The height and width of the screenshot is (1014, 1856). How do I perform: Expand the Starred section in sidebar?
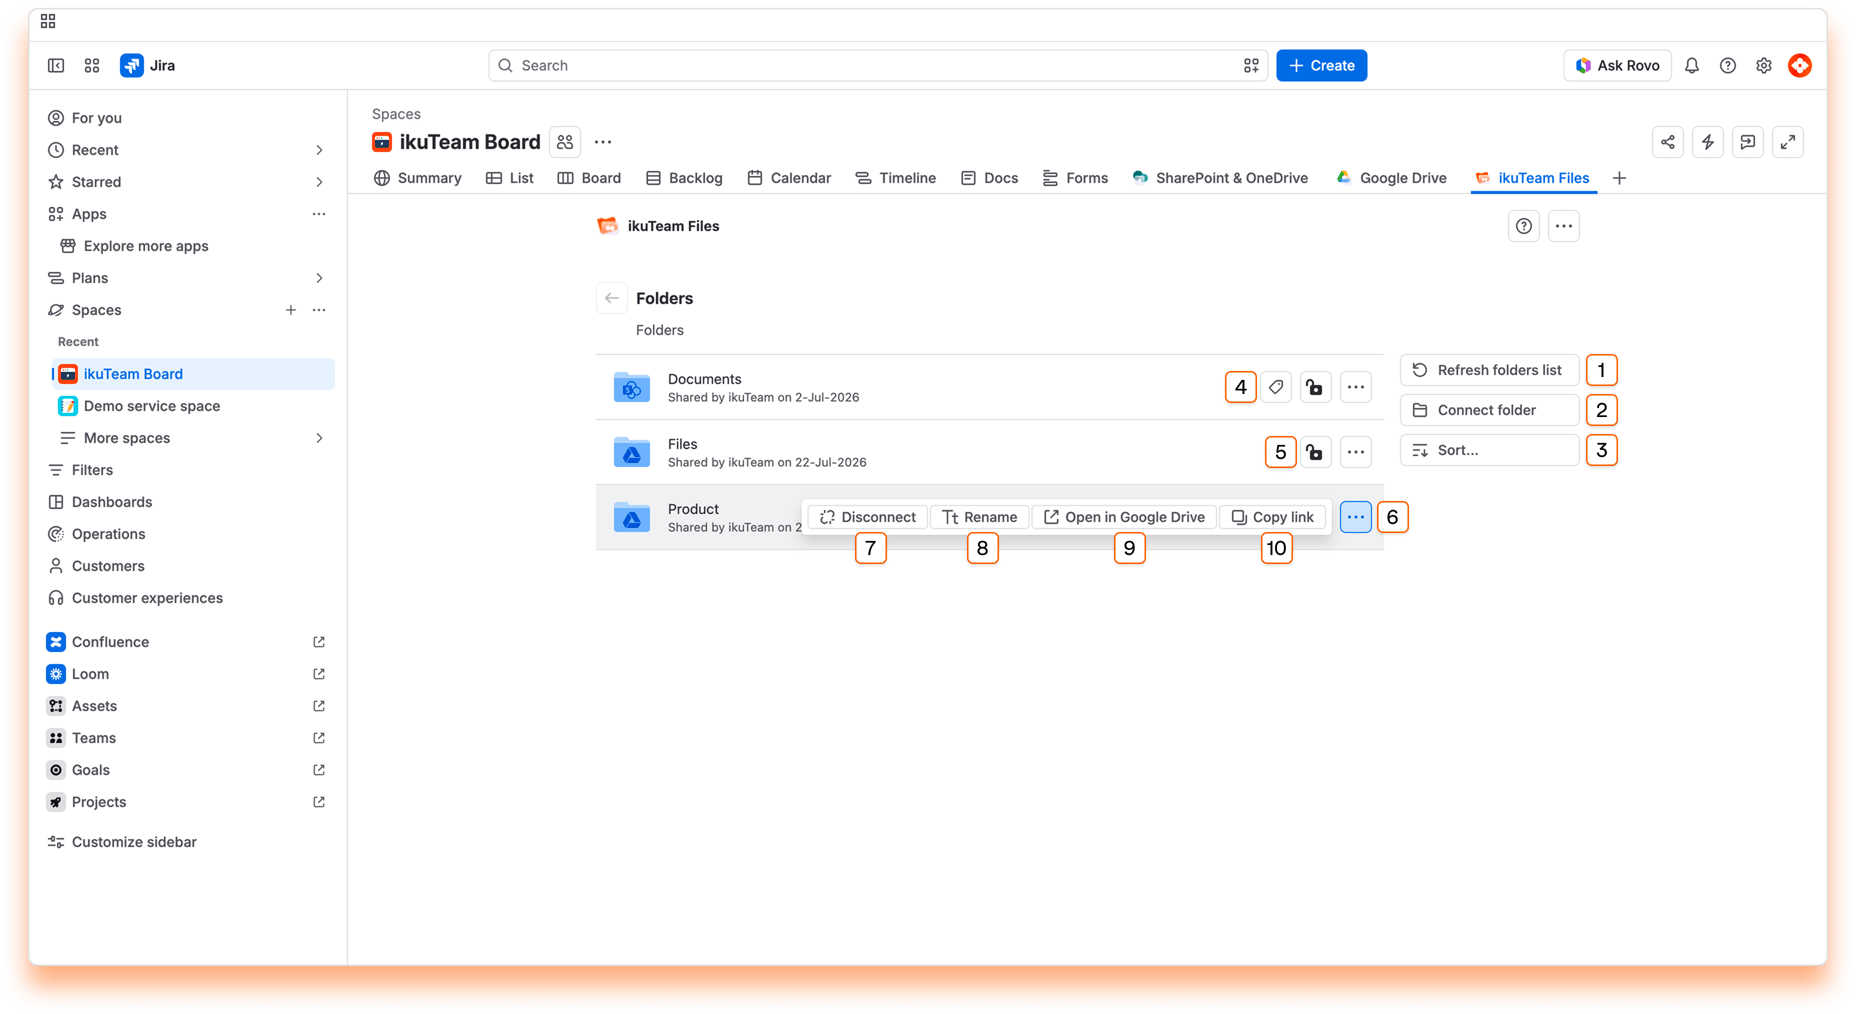point(319,182)
